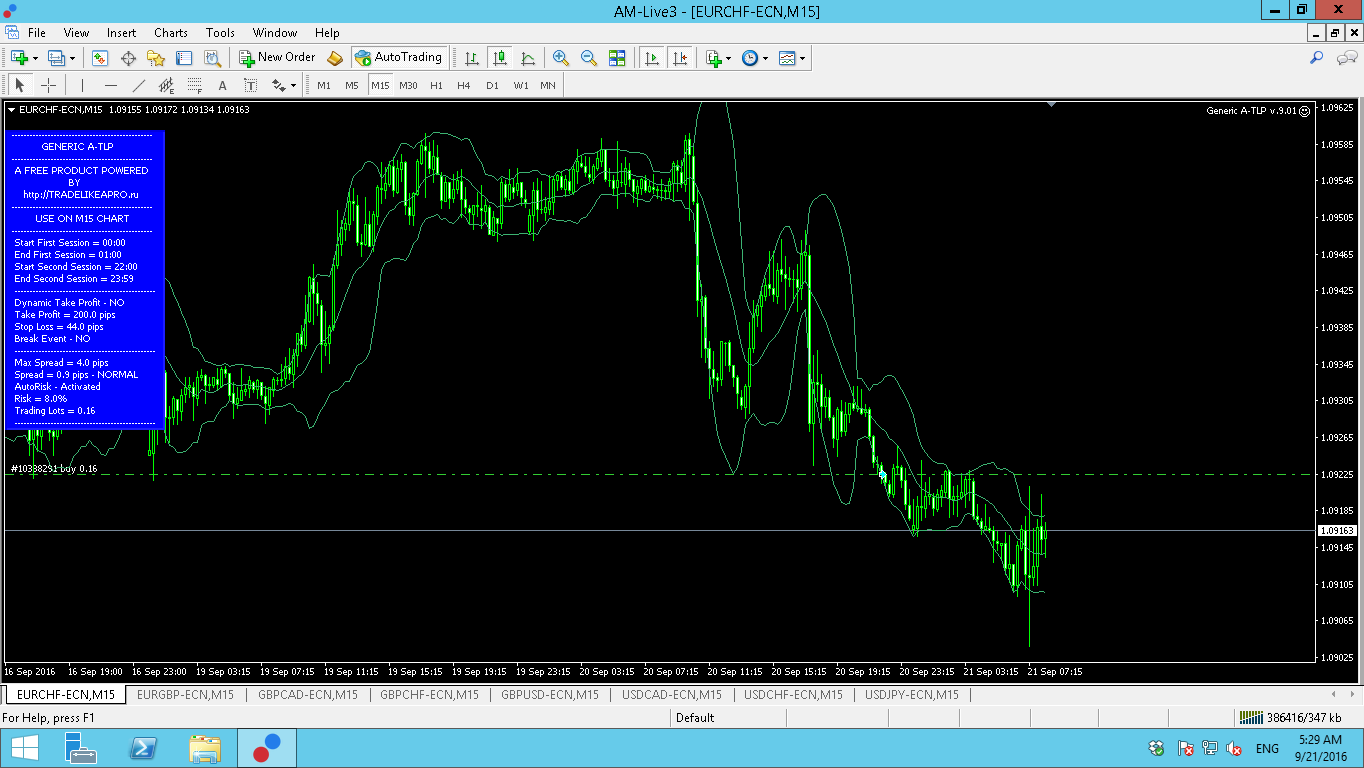Click the search magnifier icon at top right
This screenshot has width=1364, height=768.
[x=1317, y=58]
